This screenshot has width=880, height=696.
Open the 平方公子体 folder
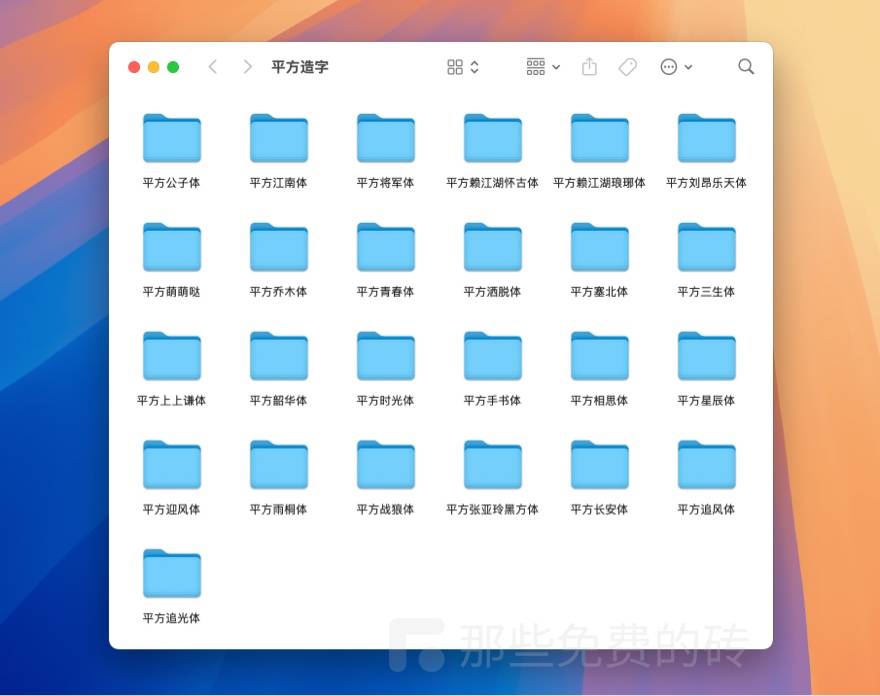172,138
